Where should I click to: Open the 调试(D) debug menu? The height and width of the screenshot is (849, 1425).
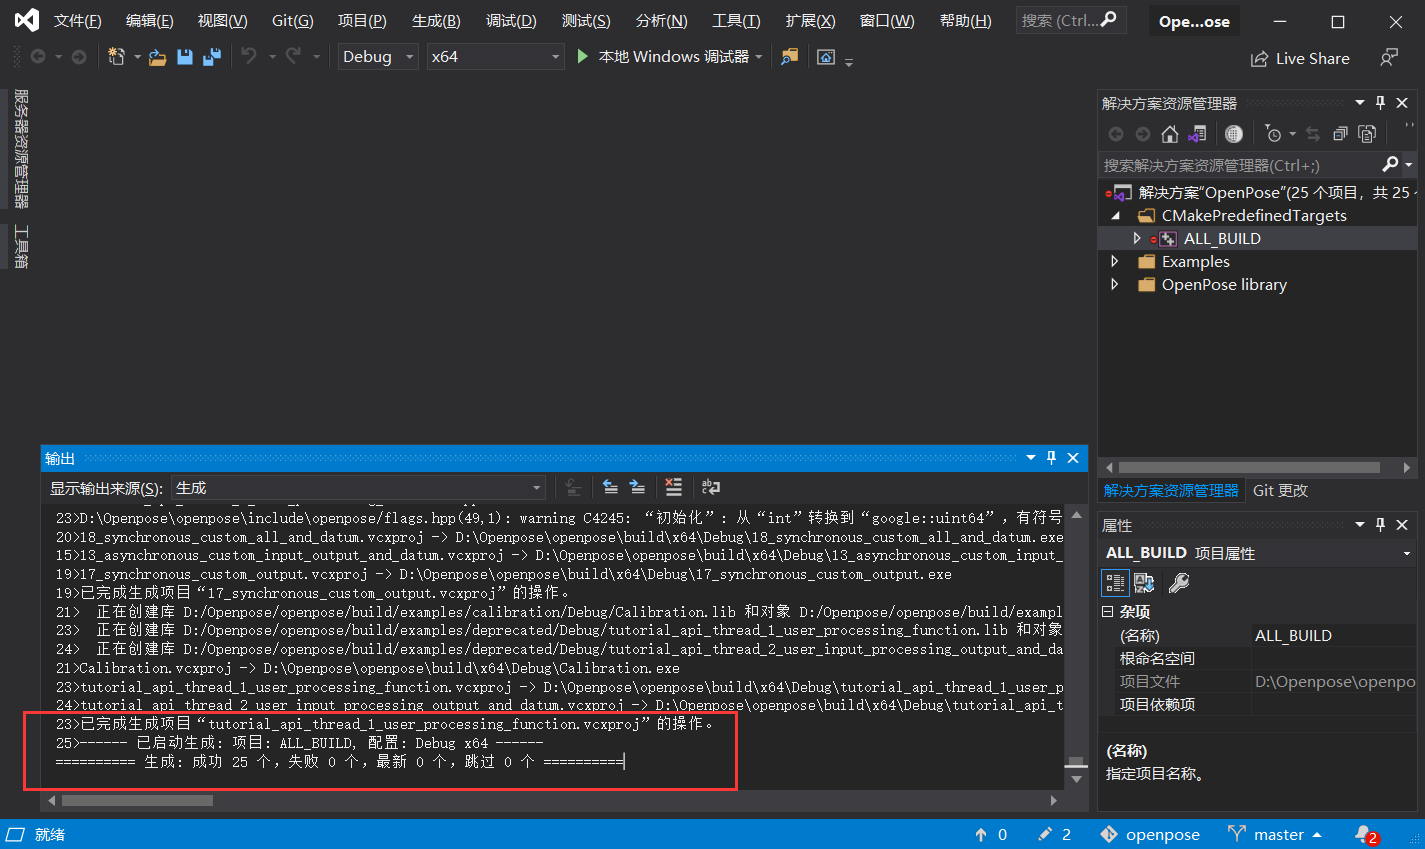point(511,21)
